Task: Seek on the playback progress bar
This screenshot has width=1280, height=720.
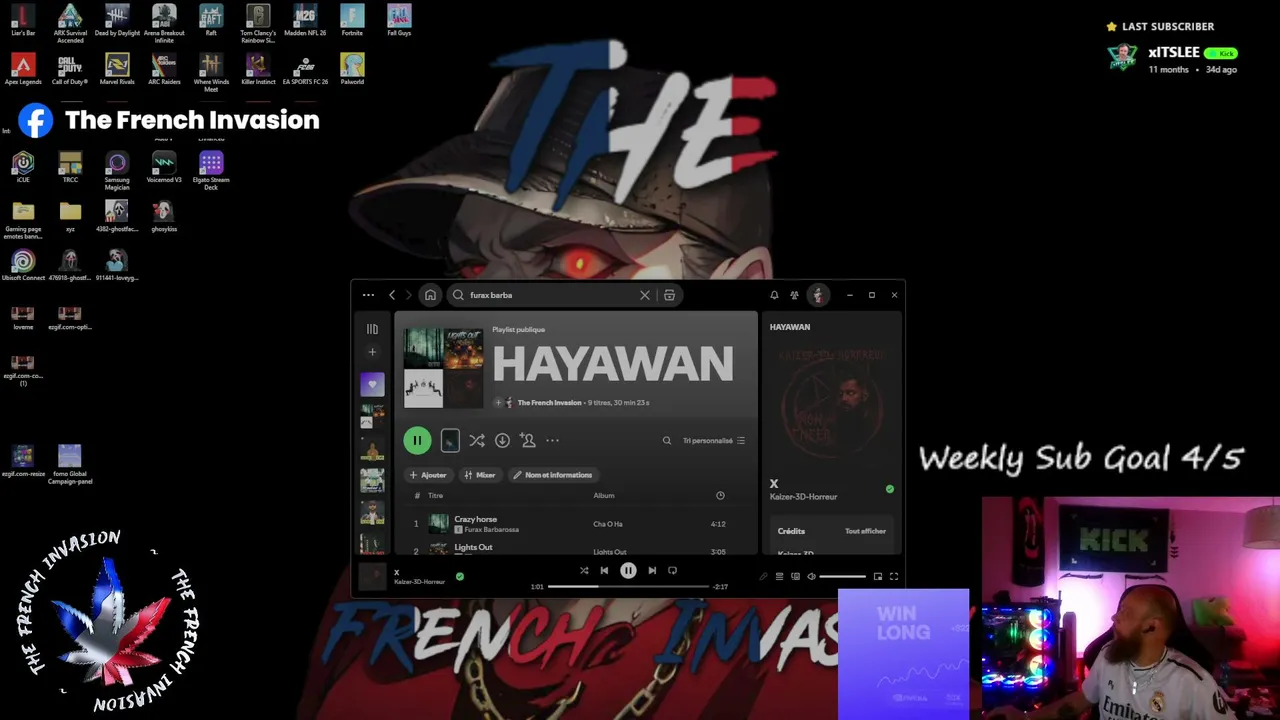Action: (x=628, y=587)
